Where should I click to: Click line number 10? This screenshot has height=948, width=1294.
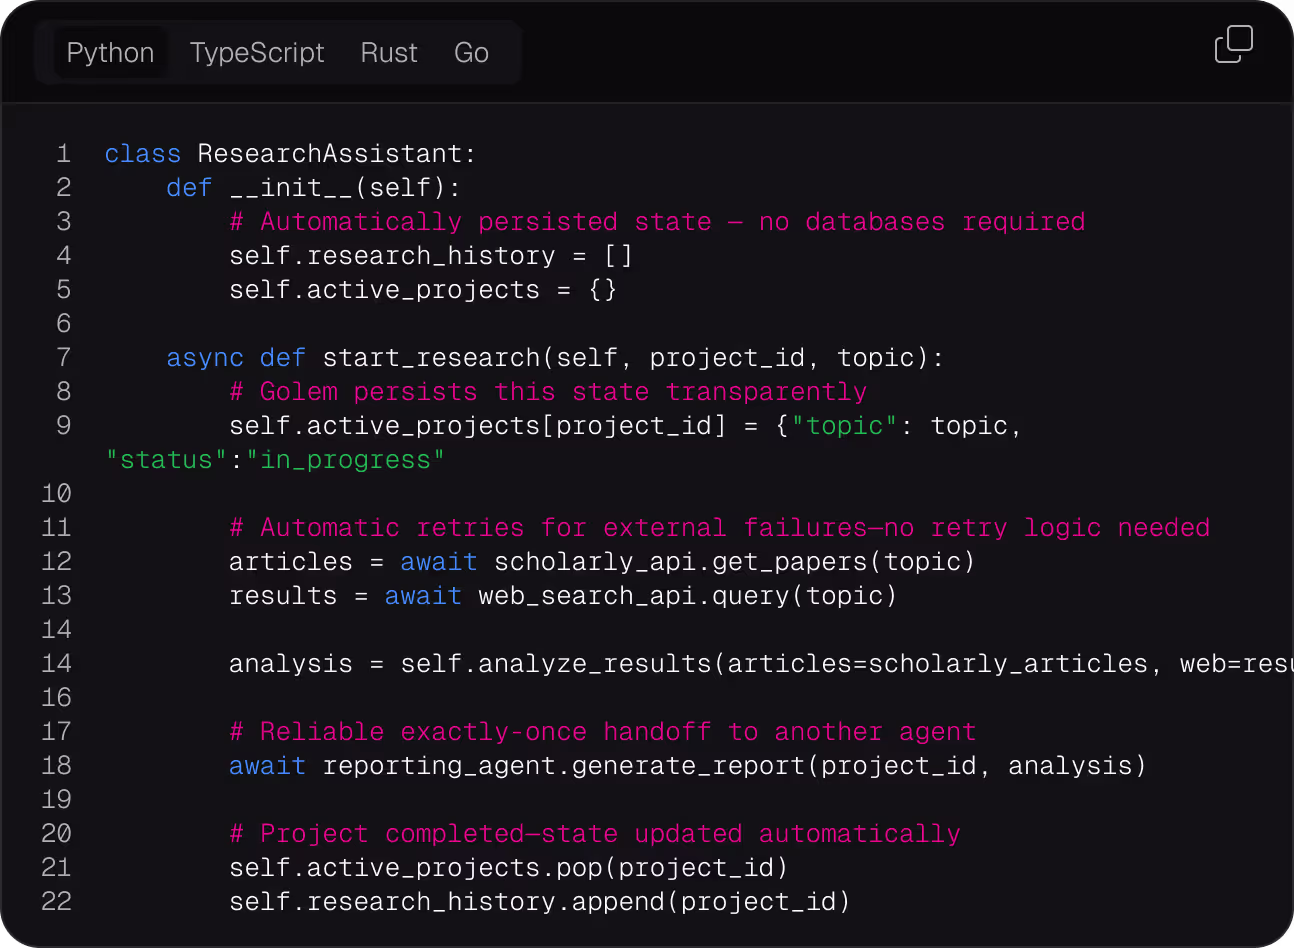[x=57, y=494]
